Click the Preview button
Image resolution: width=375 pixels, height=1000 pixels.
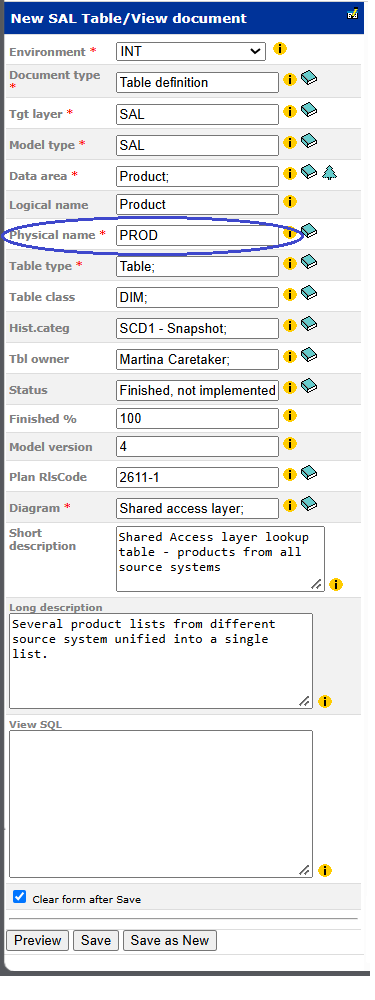(38, 941)
